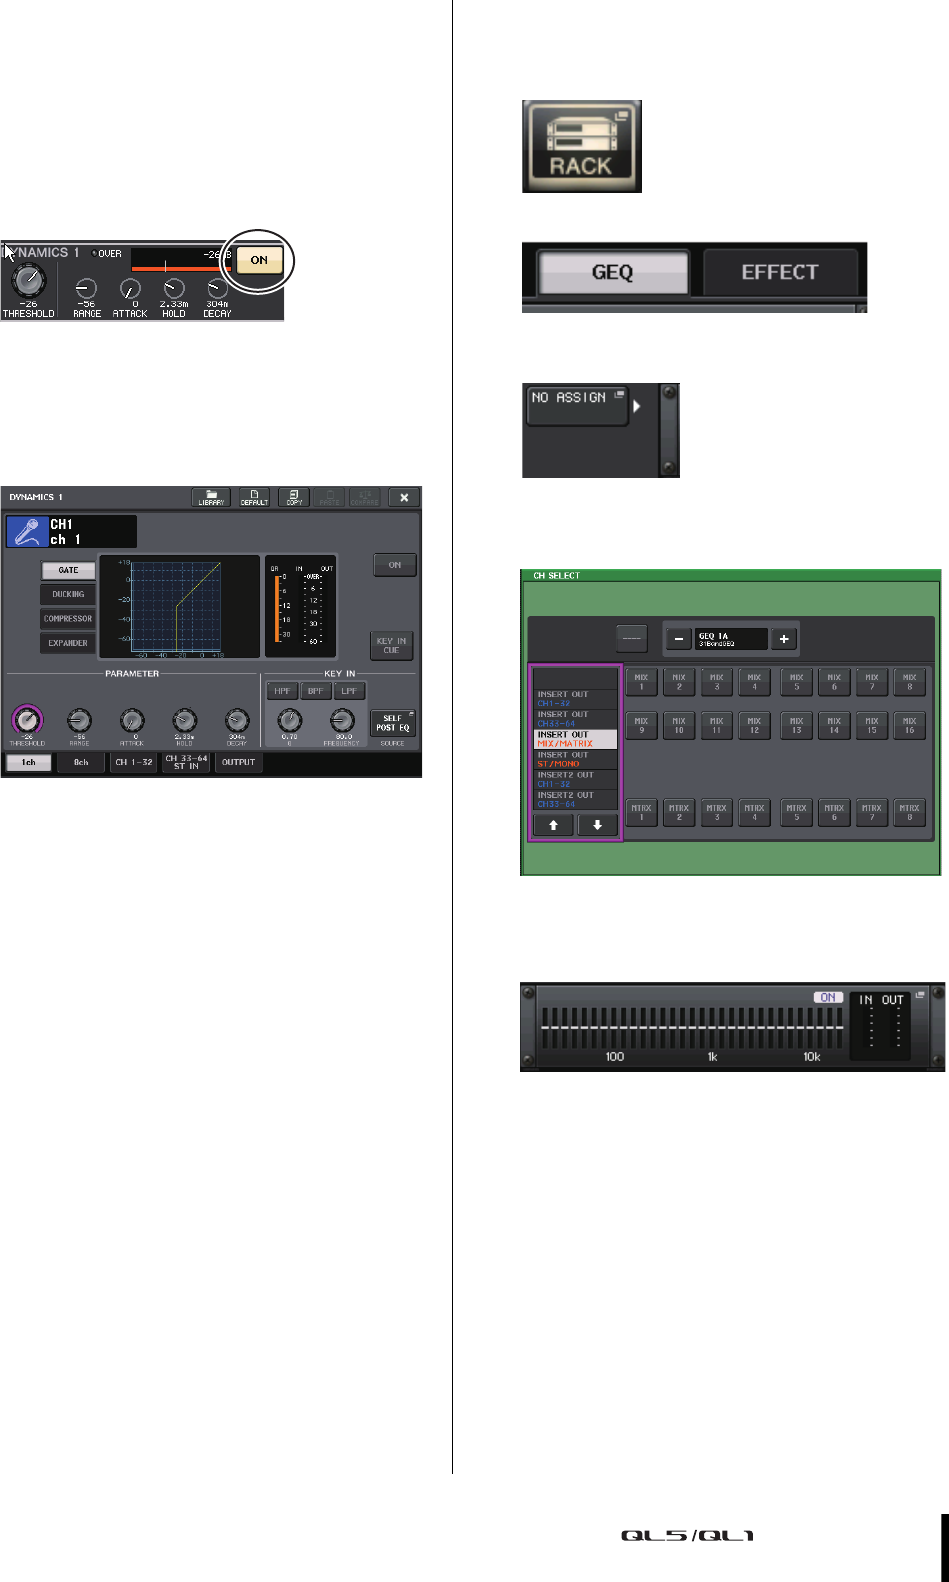Select the CH 33-64 ST IN tab
This screenshot has width=949, height=1582.
point(187,762)
